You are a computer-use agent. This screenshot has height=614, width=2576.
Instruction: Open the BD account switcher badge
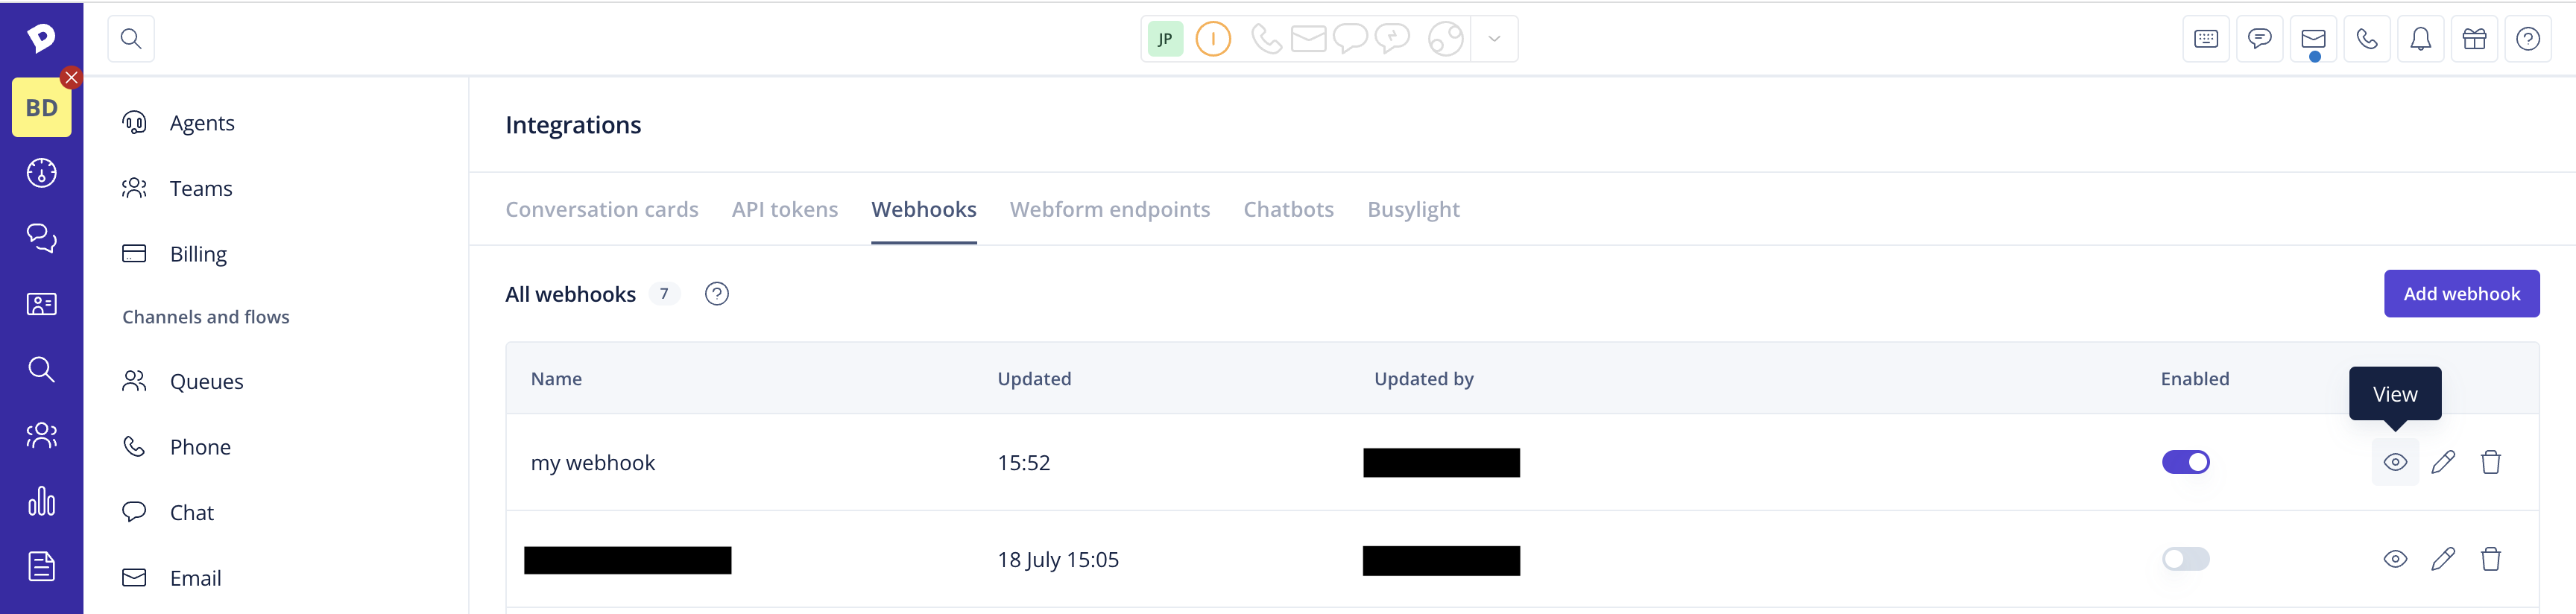tap(41, 108)
